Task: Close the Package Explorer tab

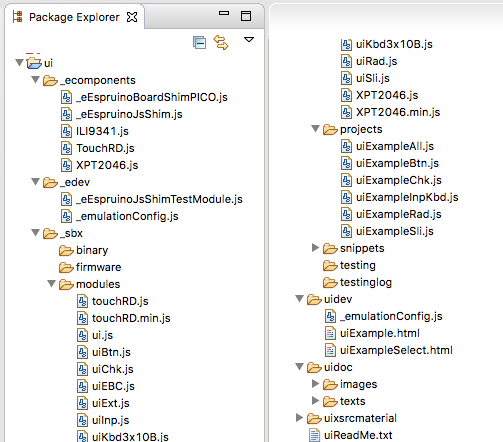Action: point(132,17)
